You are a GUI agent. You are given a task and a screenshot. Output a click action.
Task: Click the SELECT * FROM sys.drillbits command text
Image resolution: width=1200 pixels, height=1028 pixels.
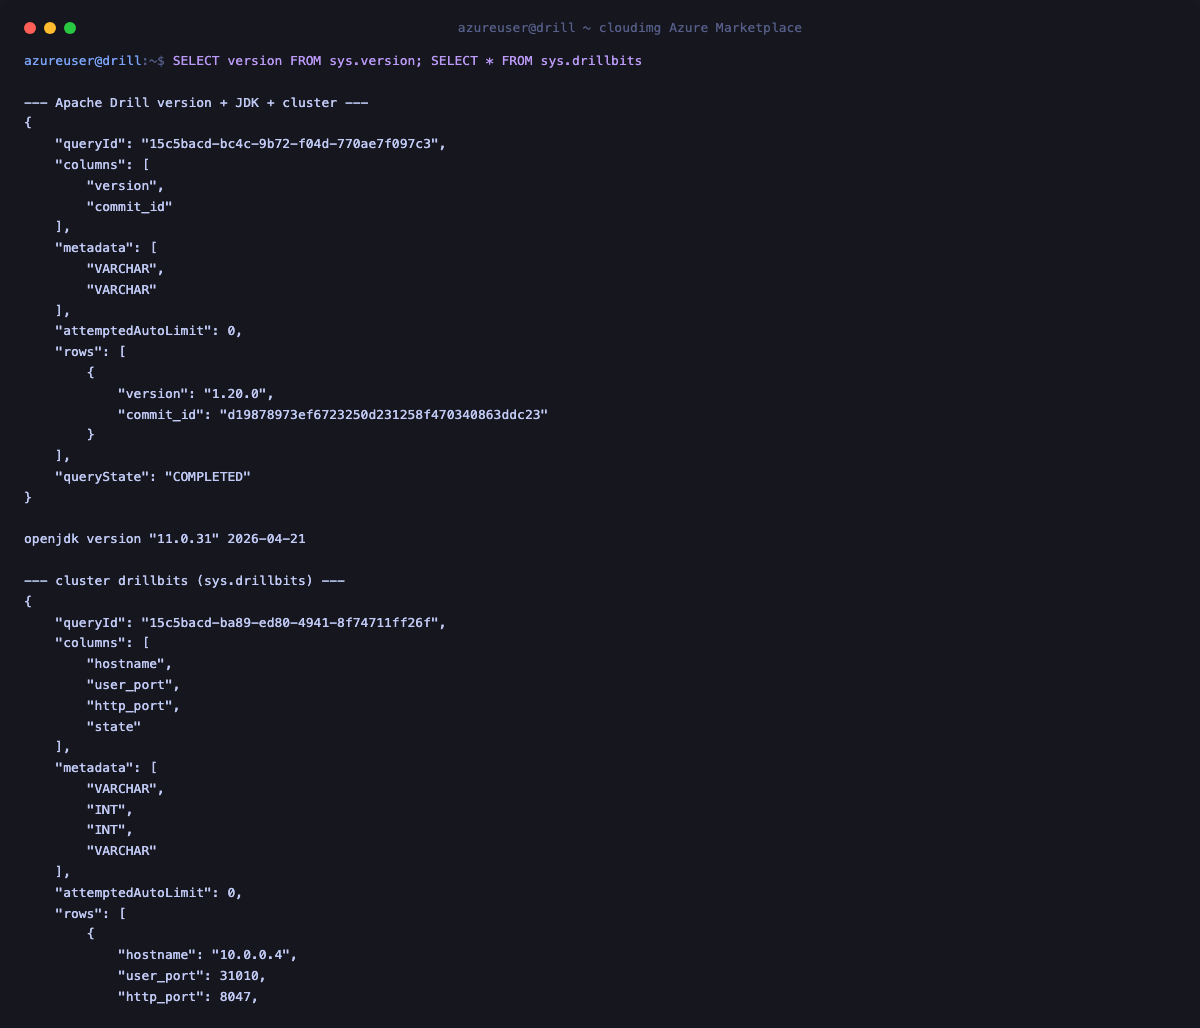[536, 61]
